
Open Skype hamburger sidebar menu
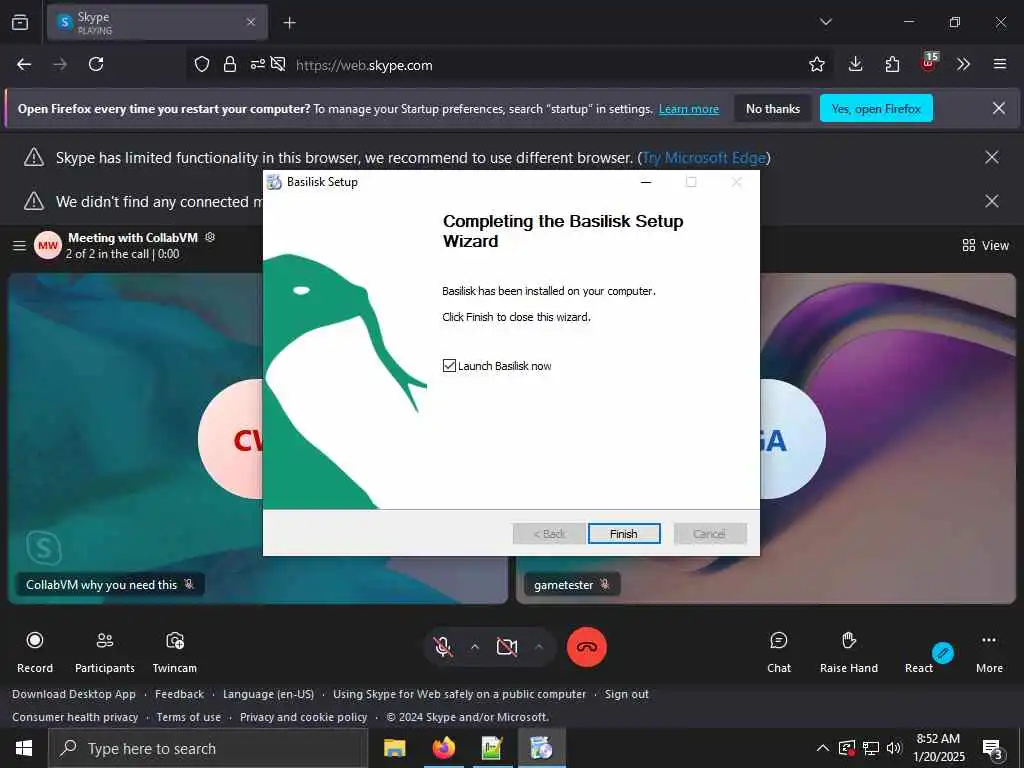[x=20, y=246]
